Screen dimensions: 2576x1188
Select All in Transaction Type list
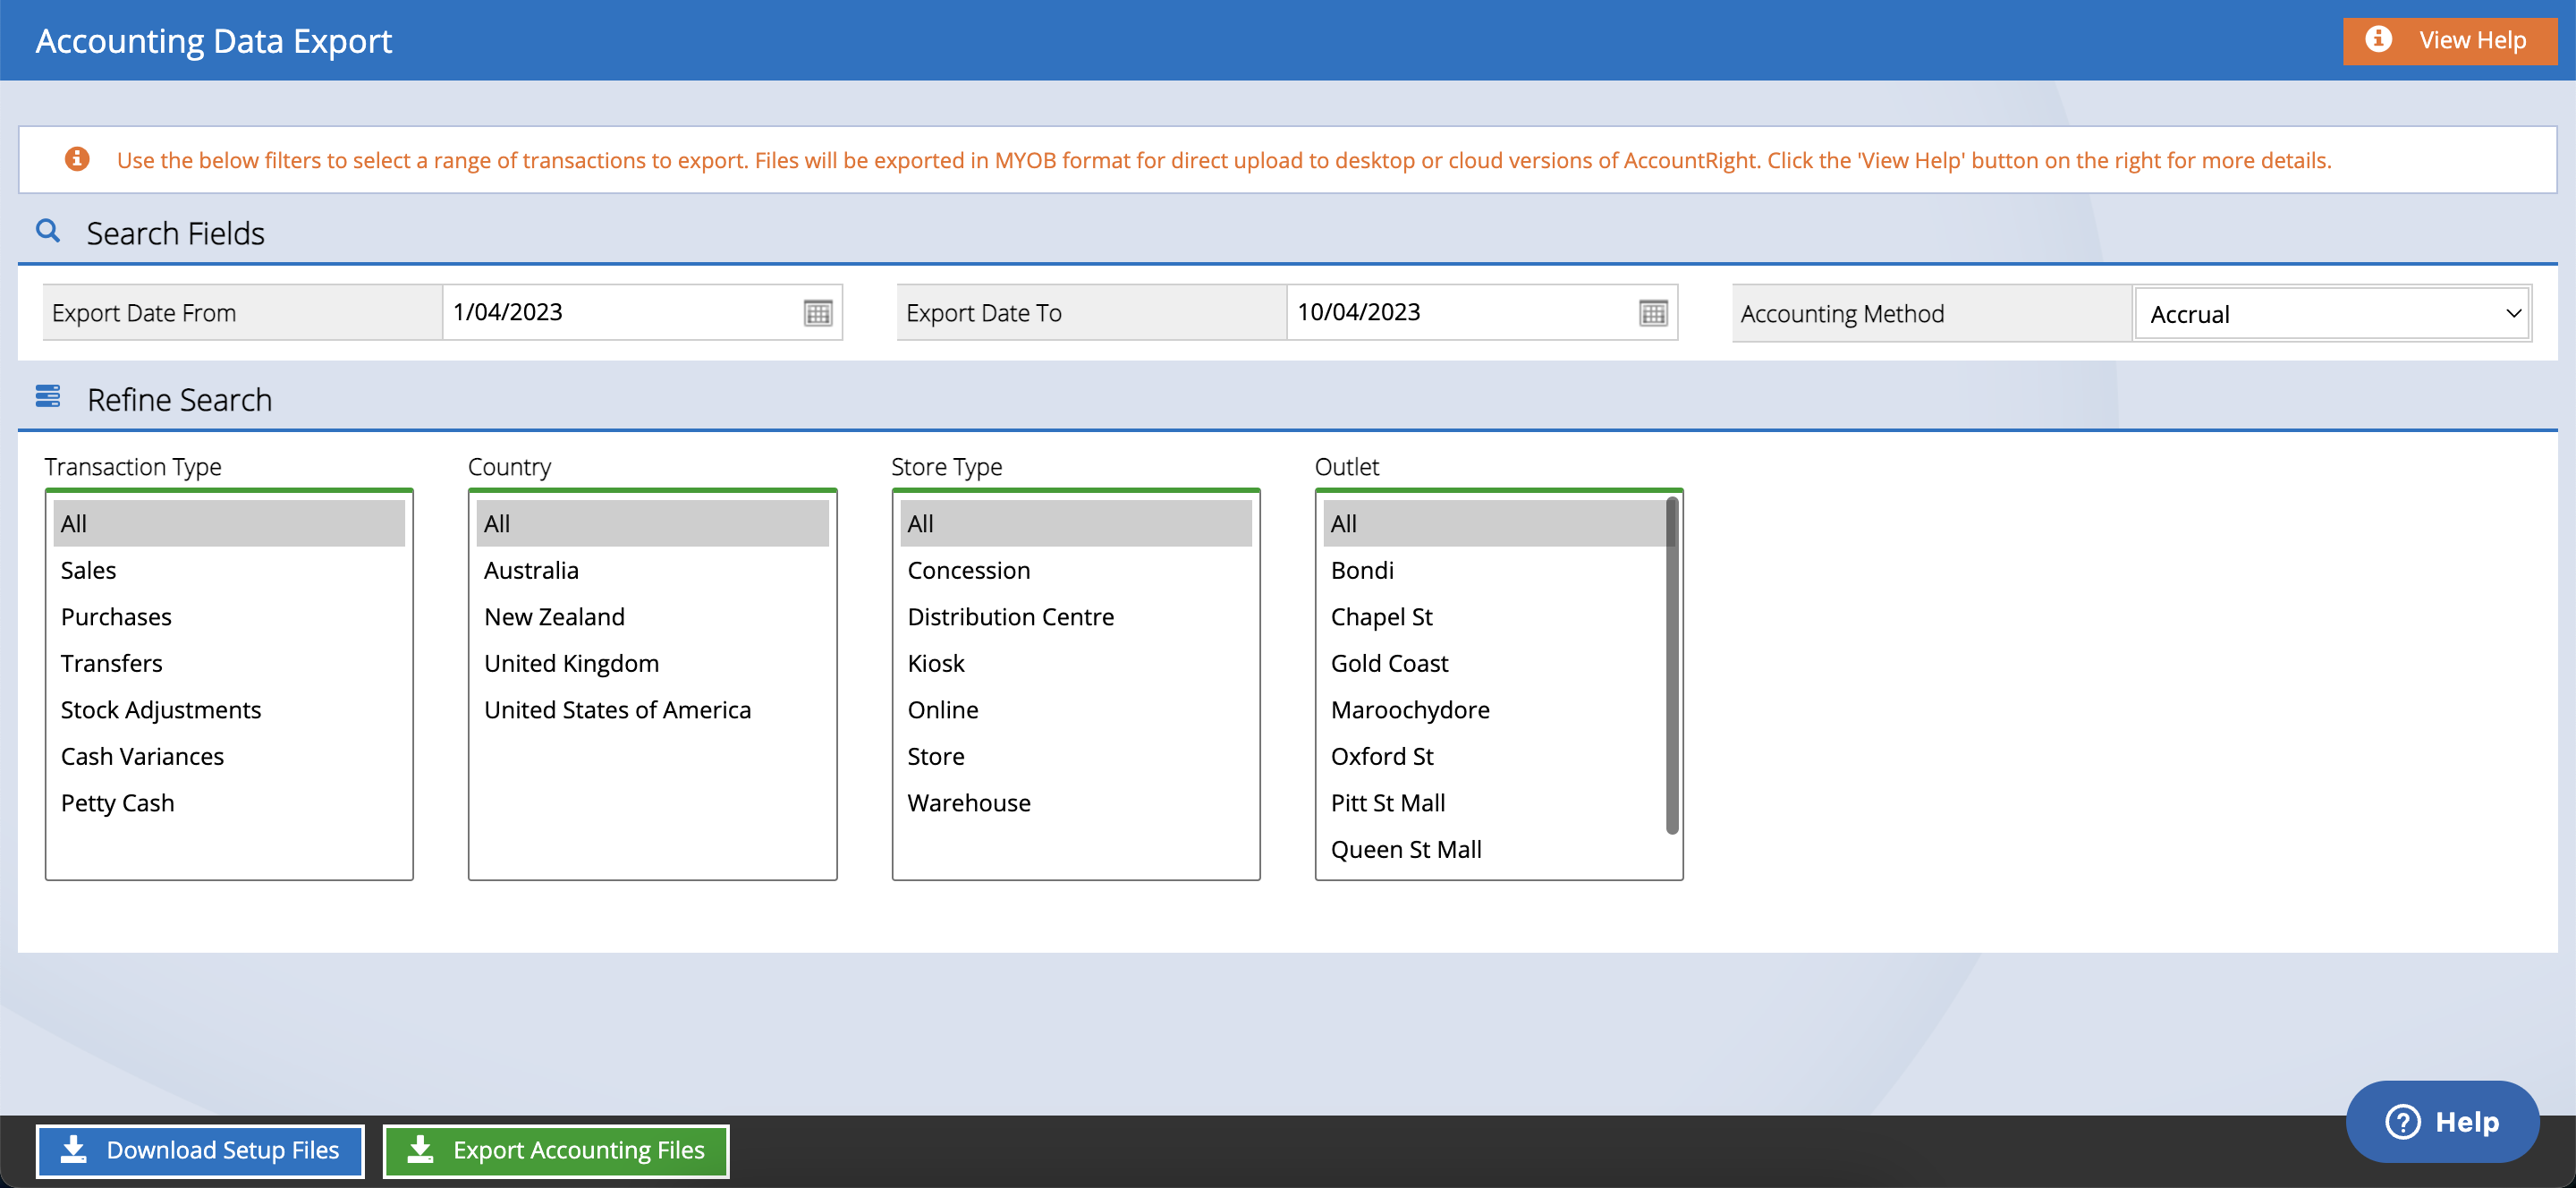[229, 523]
